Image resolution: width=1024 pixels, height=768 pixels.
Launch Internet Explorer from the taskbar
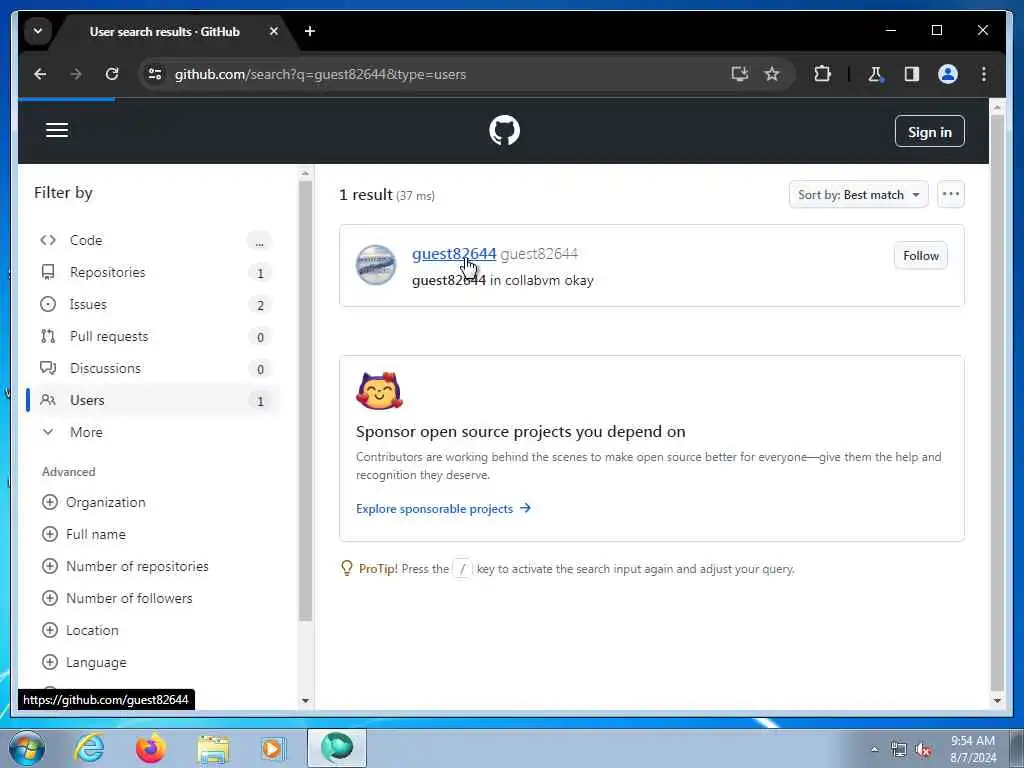coord(89,748)
